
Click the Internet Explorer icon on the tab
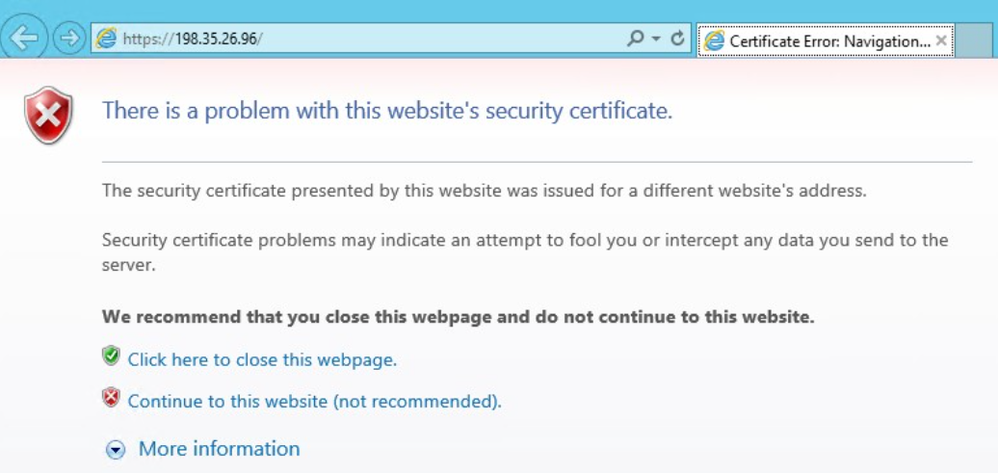pos(714,41)
